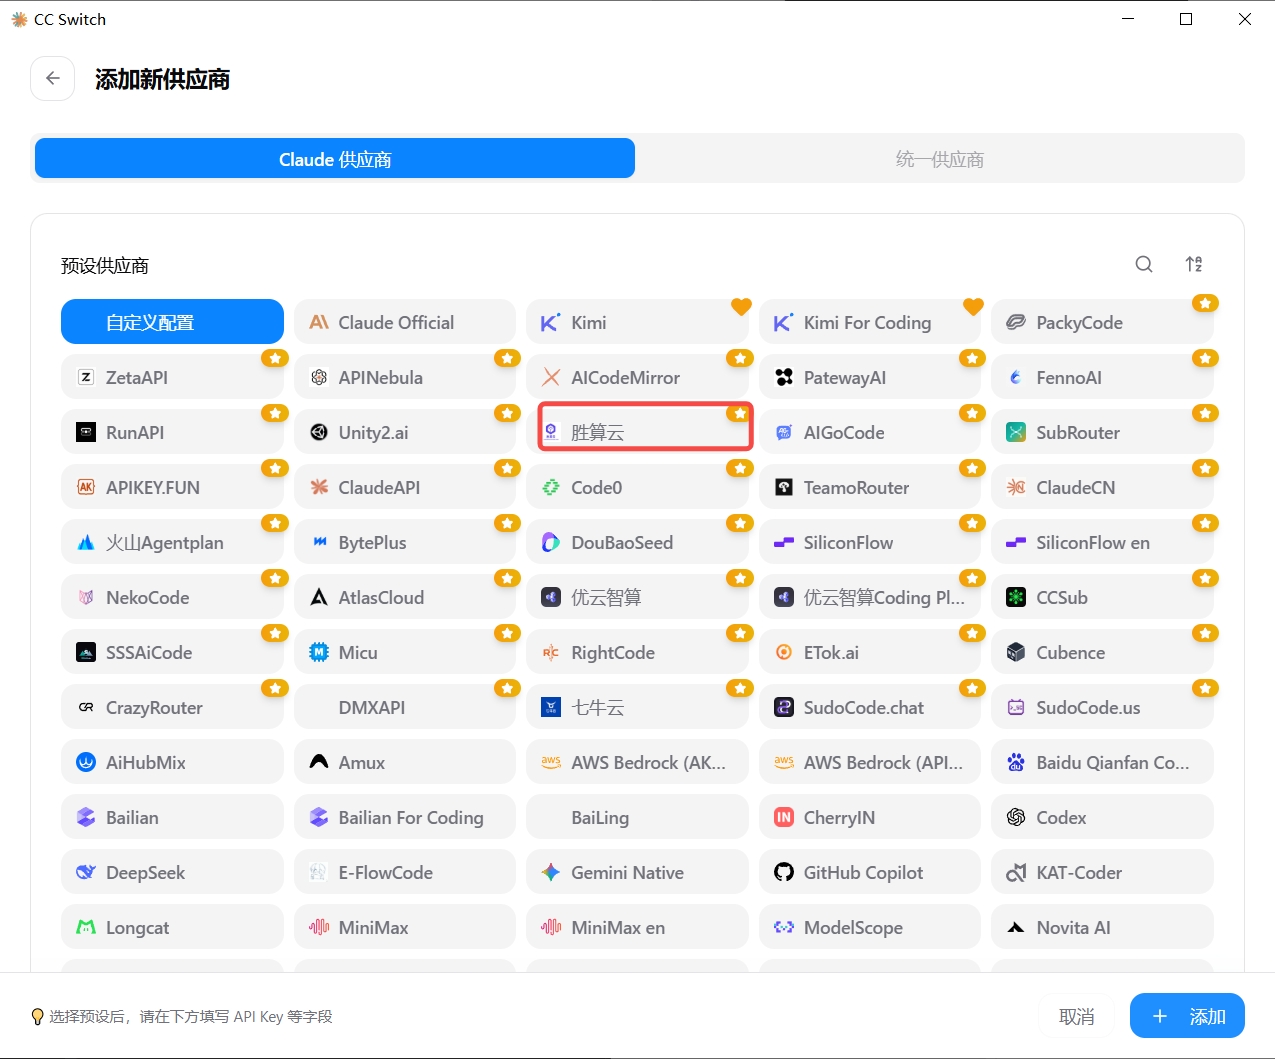Click the Gemini Native logo icon
1275x1059 pixels.
click(551, 872)
